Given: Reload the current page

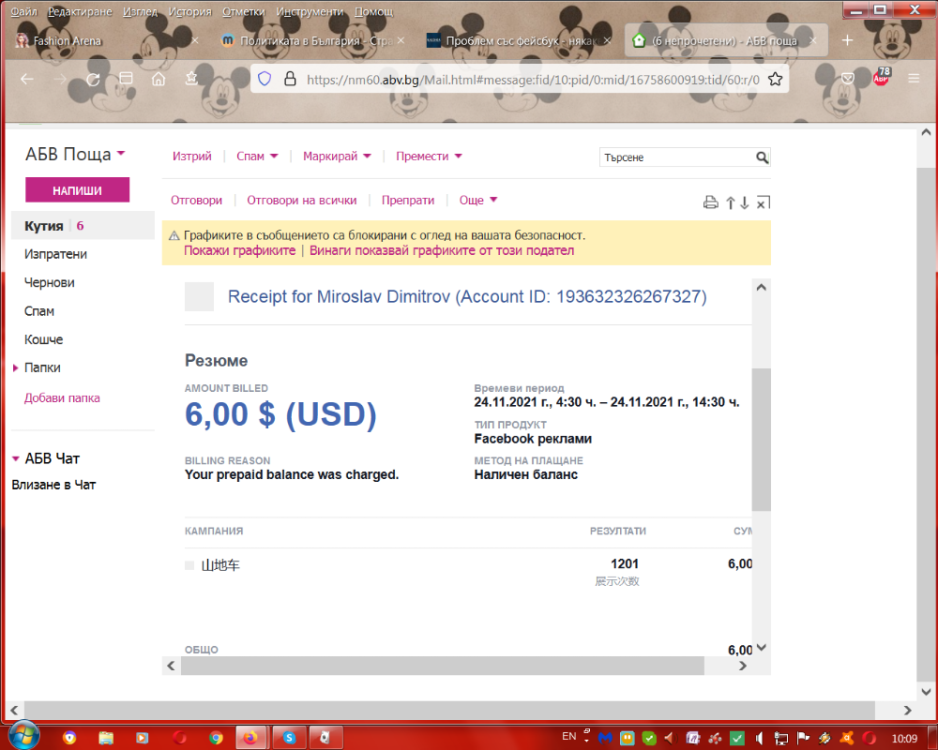Looking at the screenshot, I should 93,79.
